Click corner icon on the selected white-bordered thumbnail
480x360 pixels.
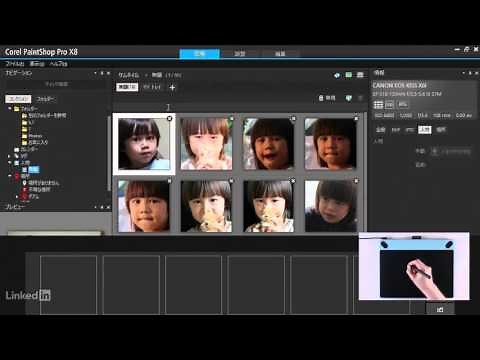[169, 118]
